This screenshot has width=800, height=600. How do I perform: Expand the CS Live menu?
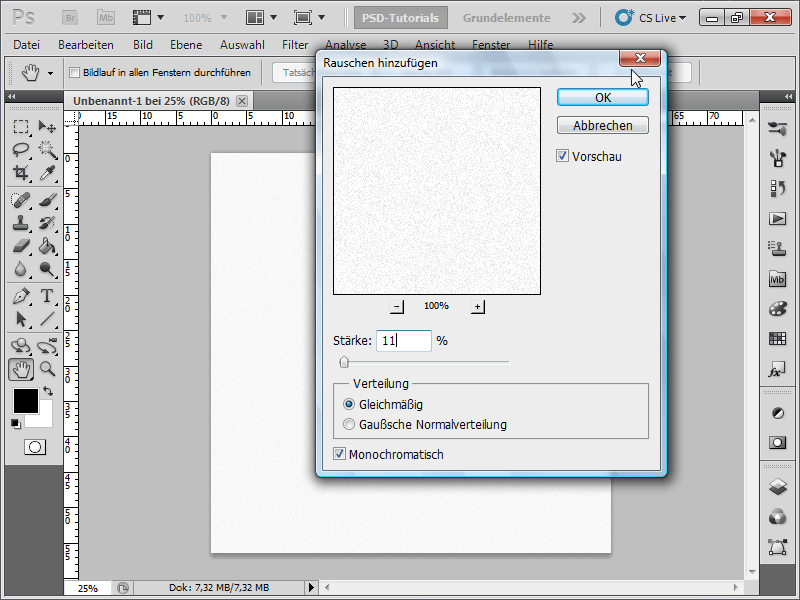(x=651, y=18)
